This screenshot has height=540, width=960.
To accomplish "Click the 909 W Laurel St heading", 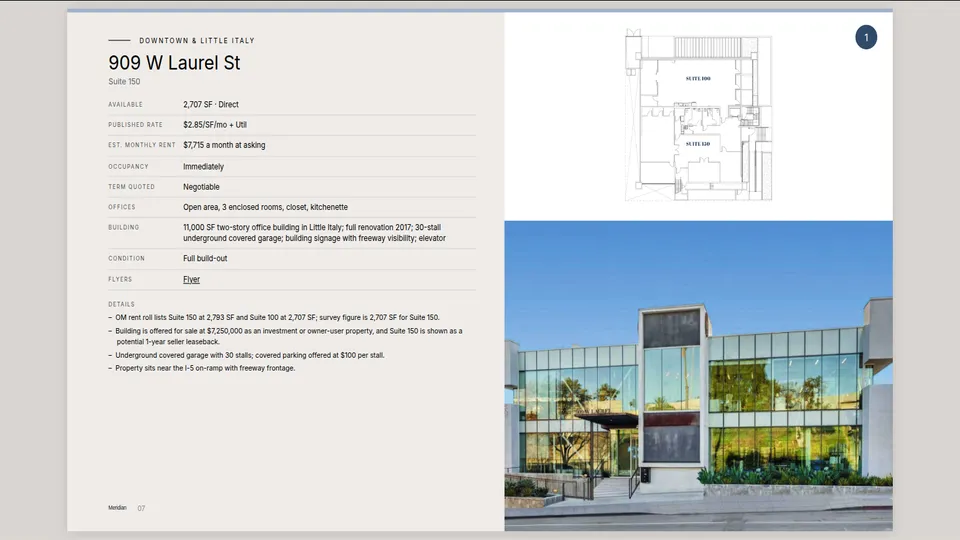I will [x=174, y=62].
